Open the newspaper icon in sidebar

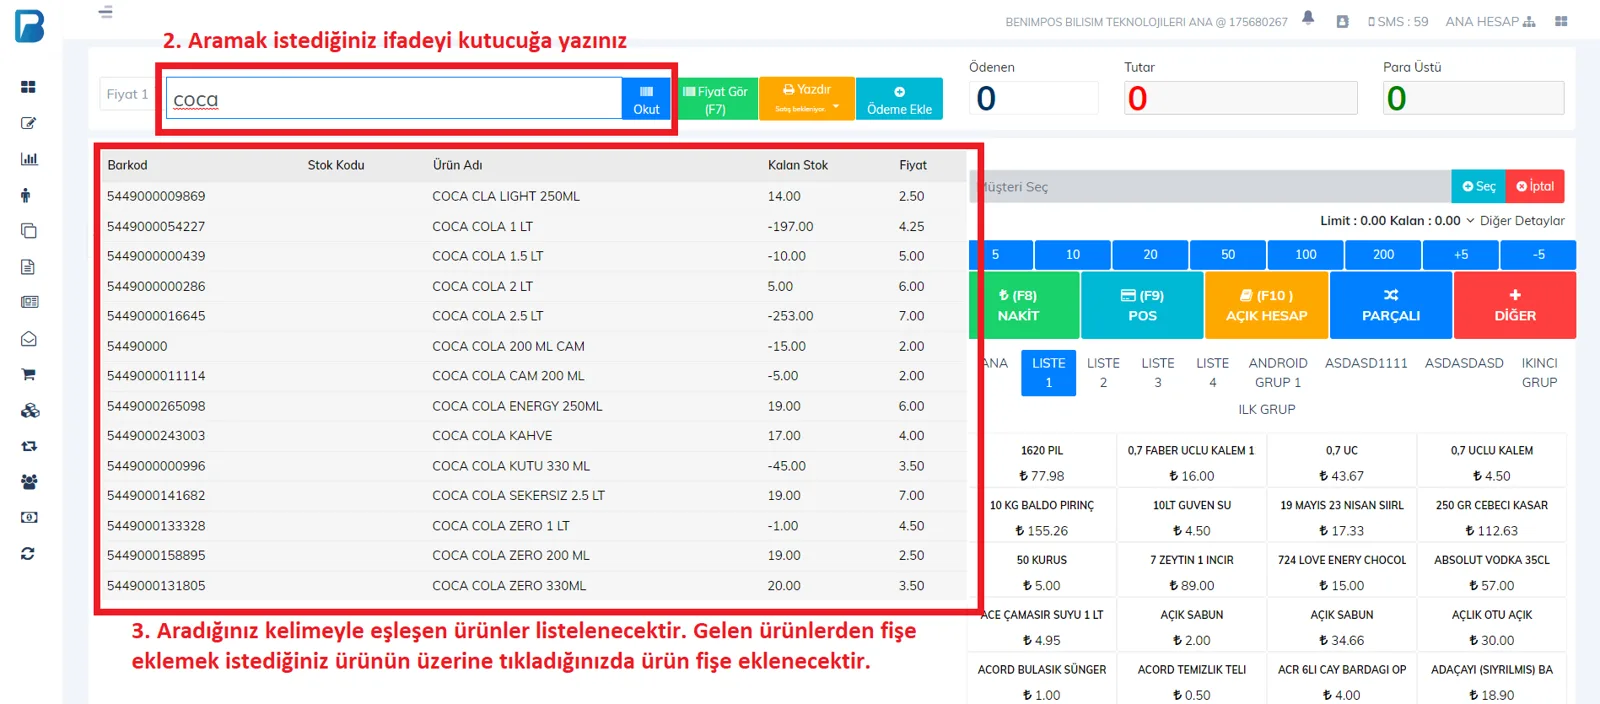[29, 302]
